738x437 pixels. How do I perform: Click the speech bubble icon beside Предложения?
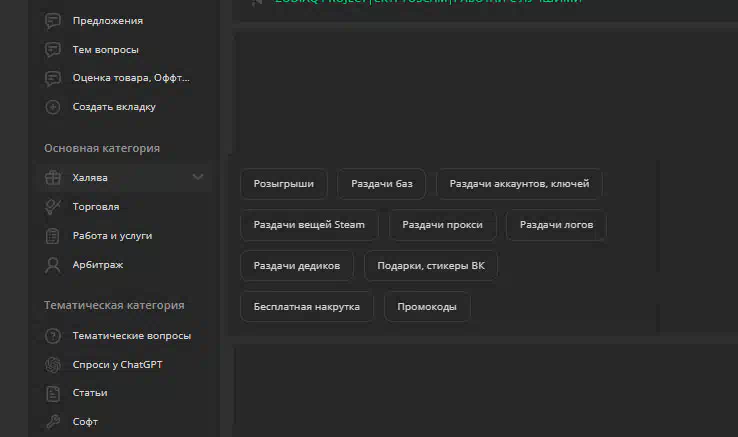click(53, 21)
